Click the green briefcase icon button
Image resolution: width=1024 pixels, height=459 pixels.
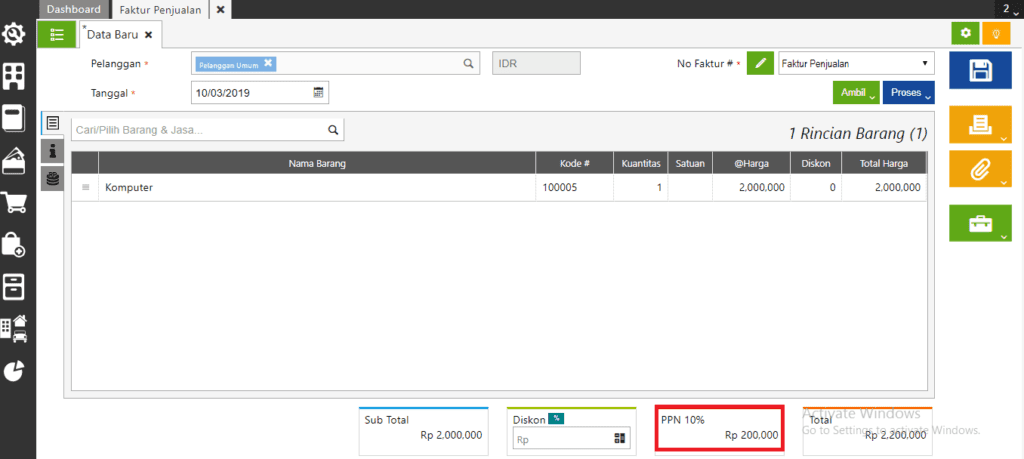981,222
